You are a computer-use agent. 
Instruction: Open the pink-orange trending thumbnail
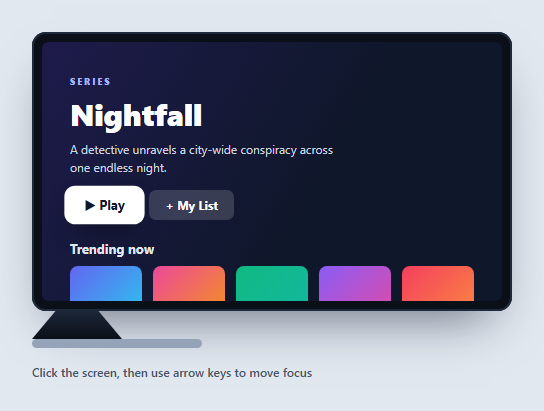pos(189,283)
